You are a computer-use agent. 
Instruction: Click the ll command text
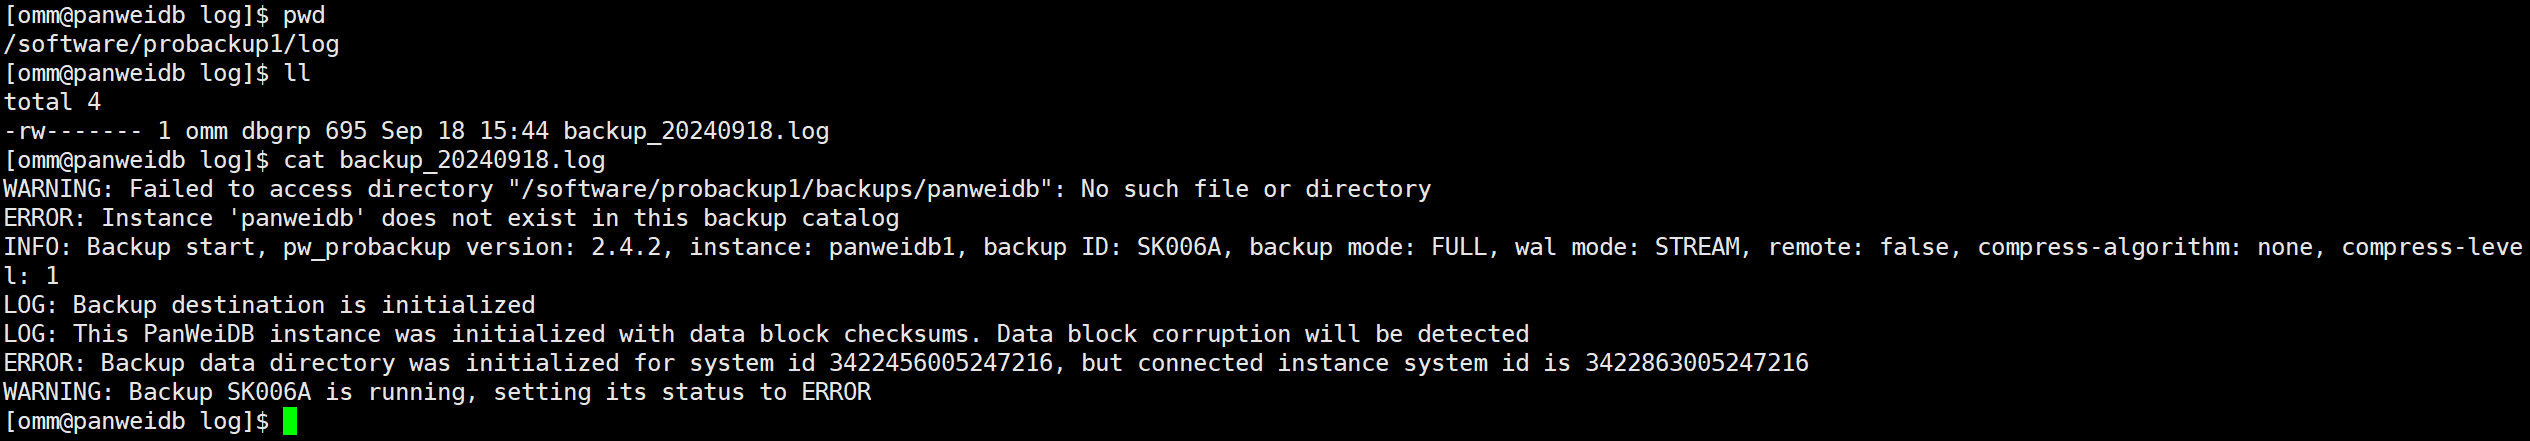297,74
